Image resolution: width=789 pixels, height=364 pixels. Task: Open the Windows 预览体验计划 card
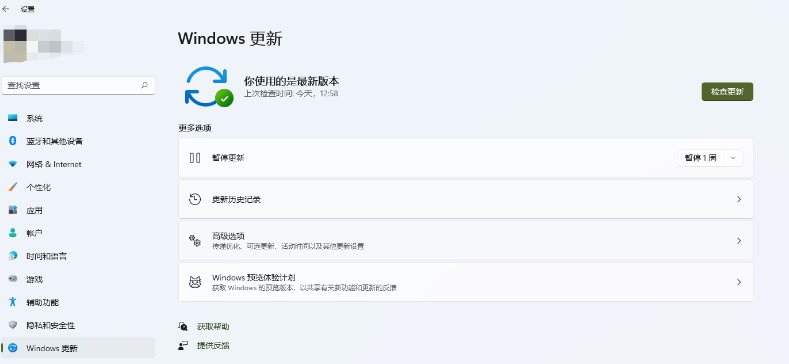[x=466, y=282]
